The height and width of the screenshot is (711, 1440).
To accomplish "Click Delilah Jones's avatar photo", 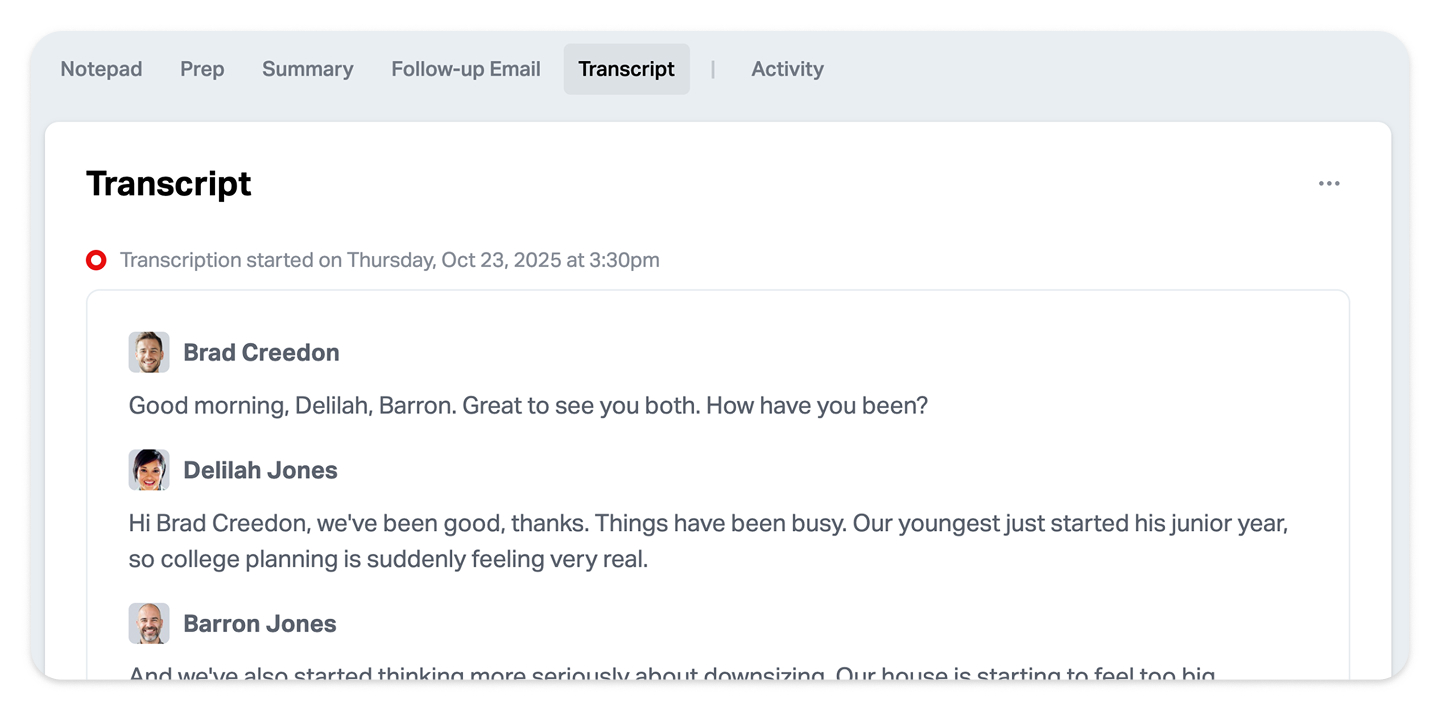I will tap(149, 470).
